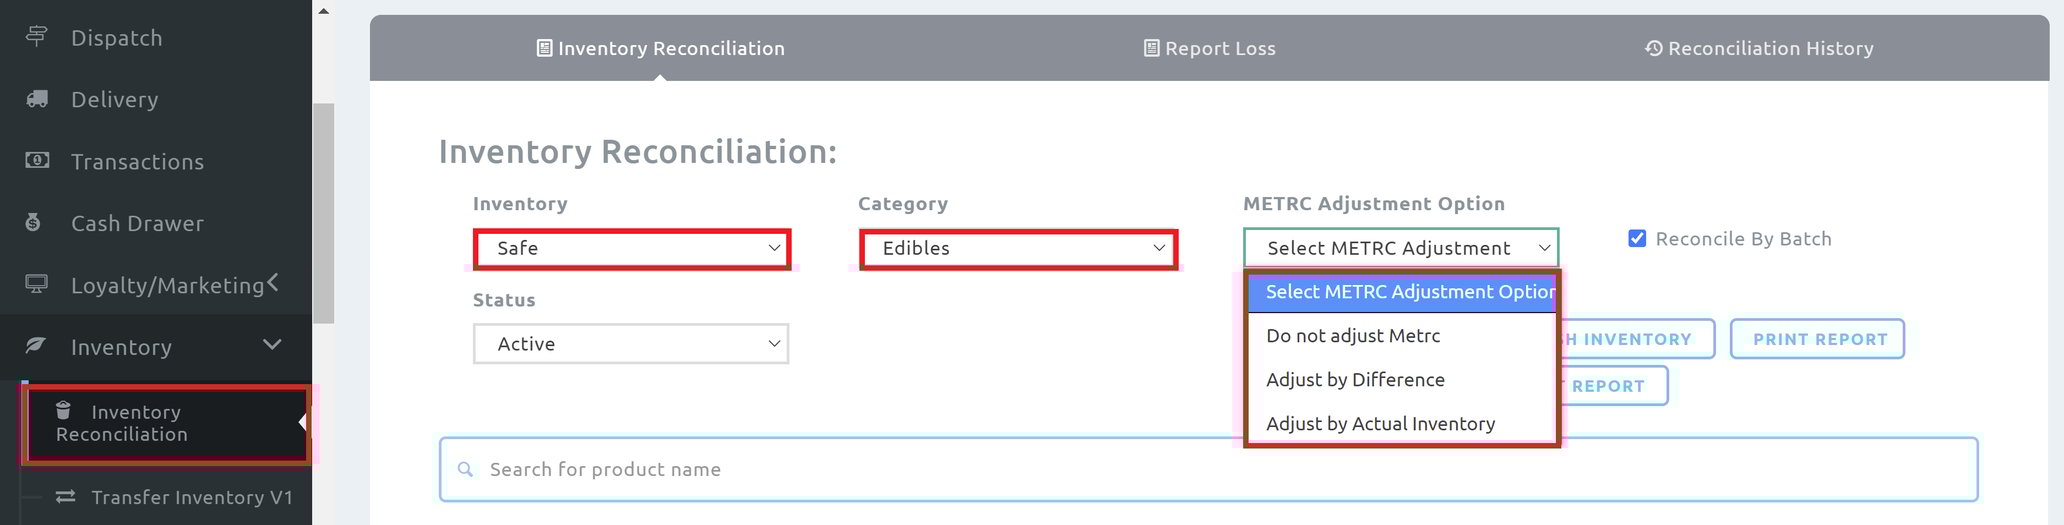Screen dimensions: 2064x525
Task: Open the Reconciliation History tab
Action: point(1759,48)
